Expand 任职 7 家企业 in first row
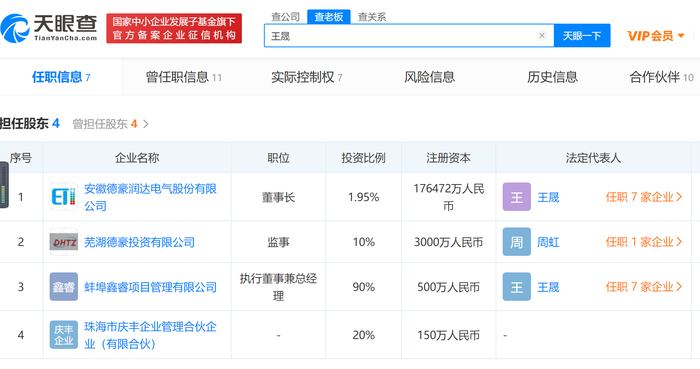Viewport: 700px width, 369px height. click(x=644, y=197)
